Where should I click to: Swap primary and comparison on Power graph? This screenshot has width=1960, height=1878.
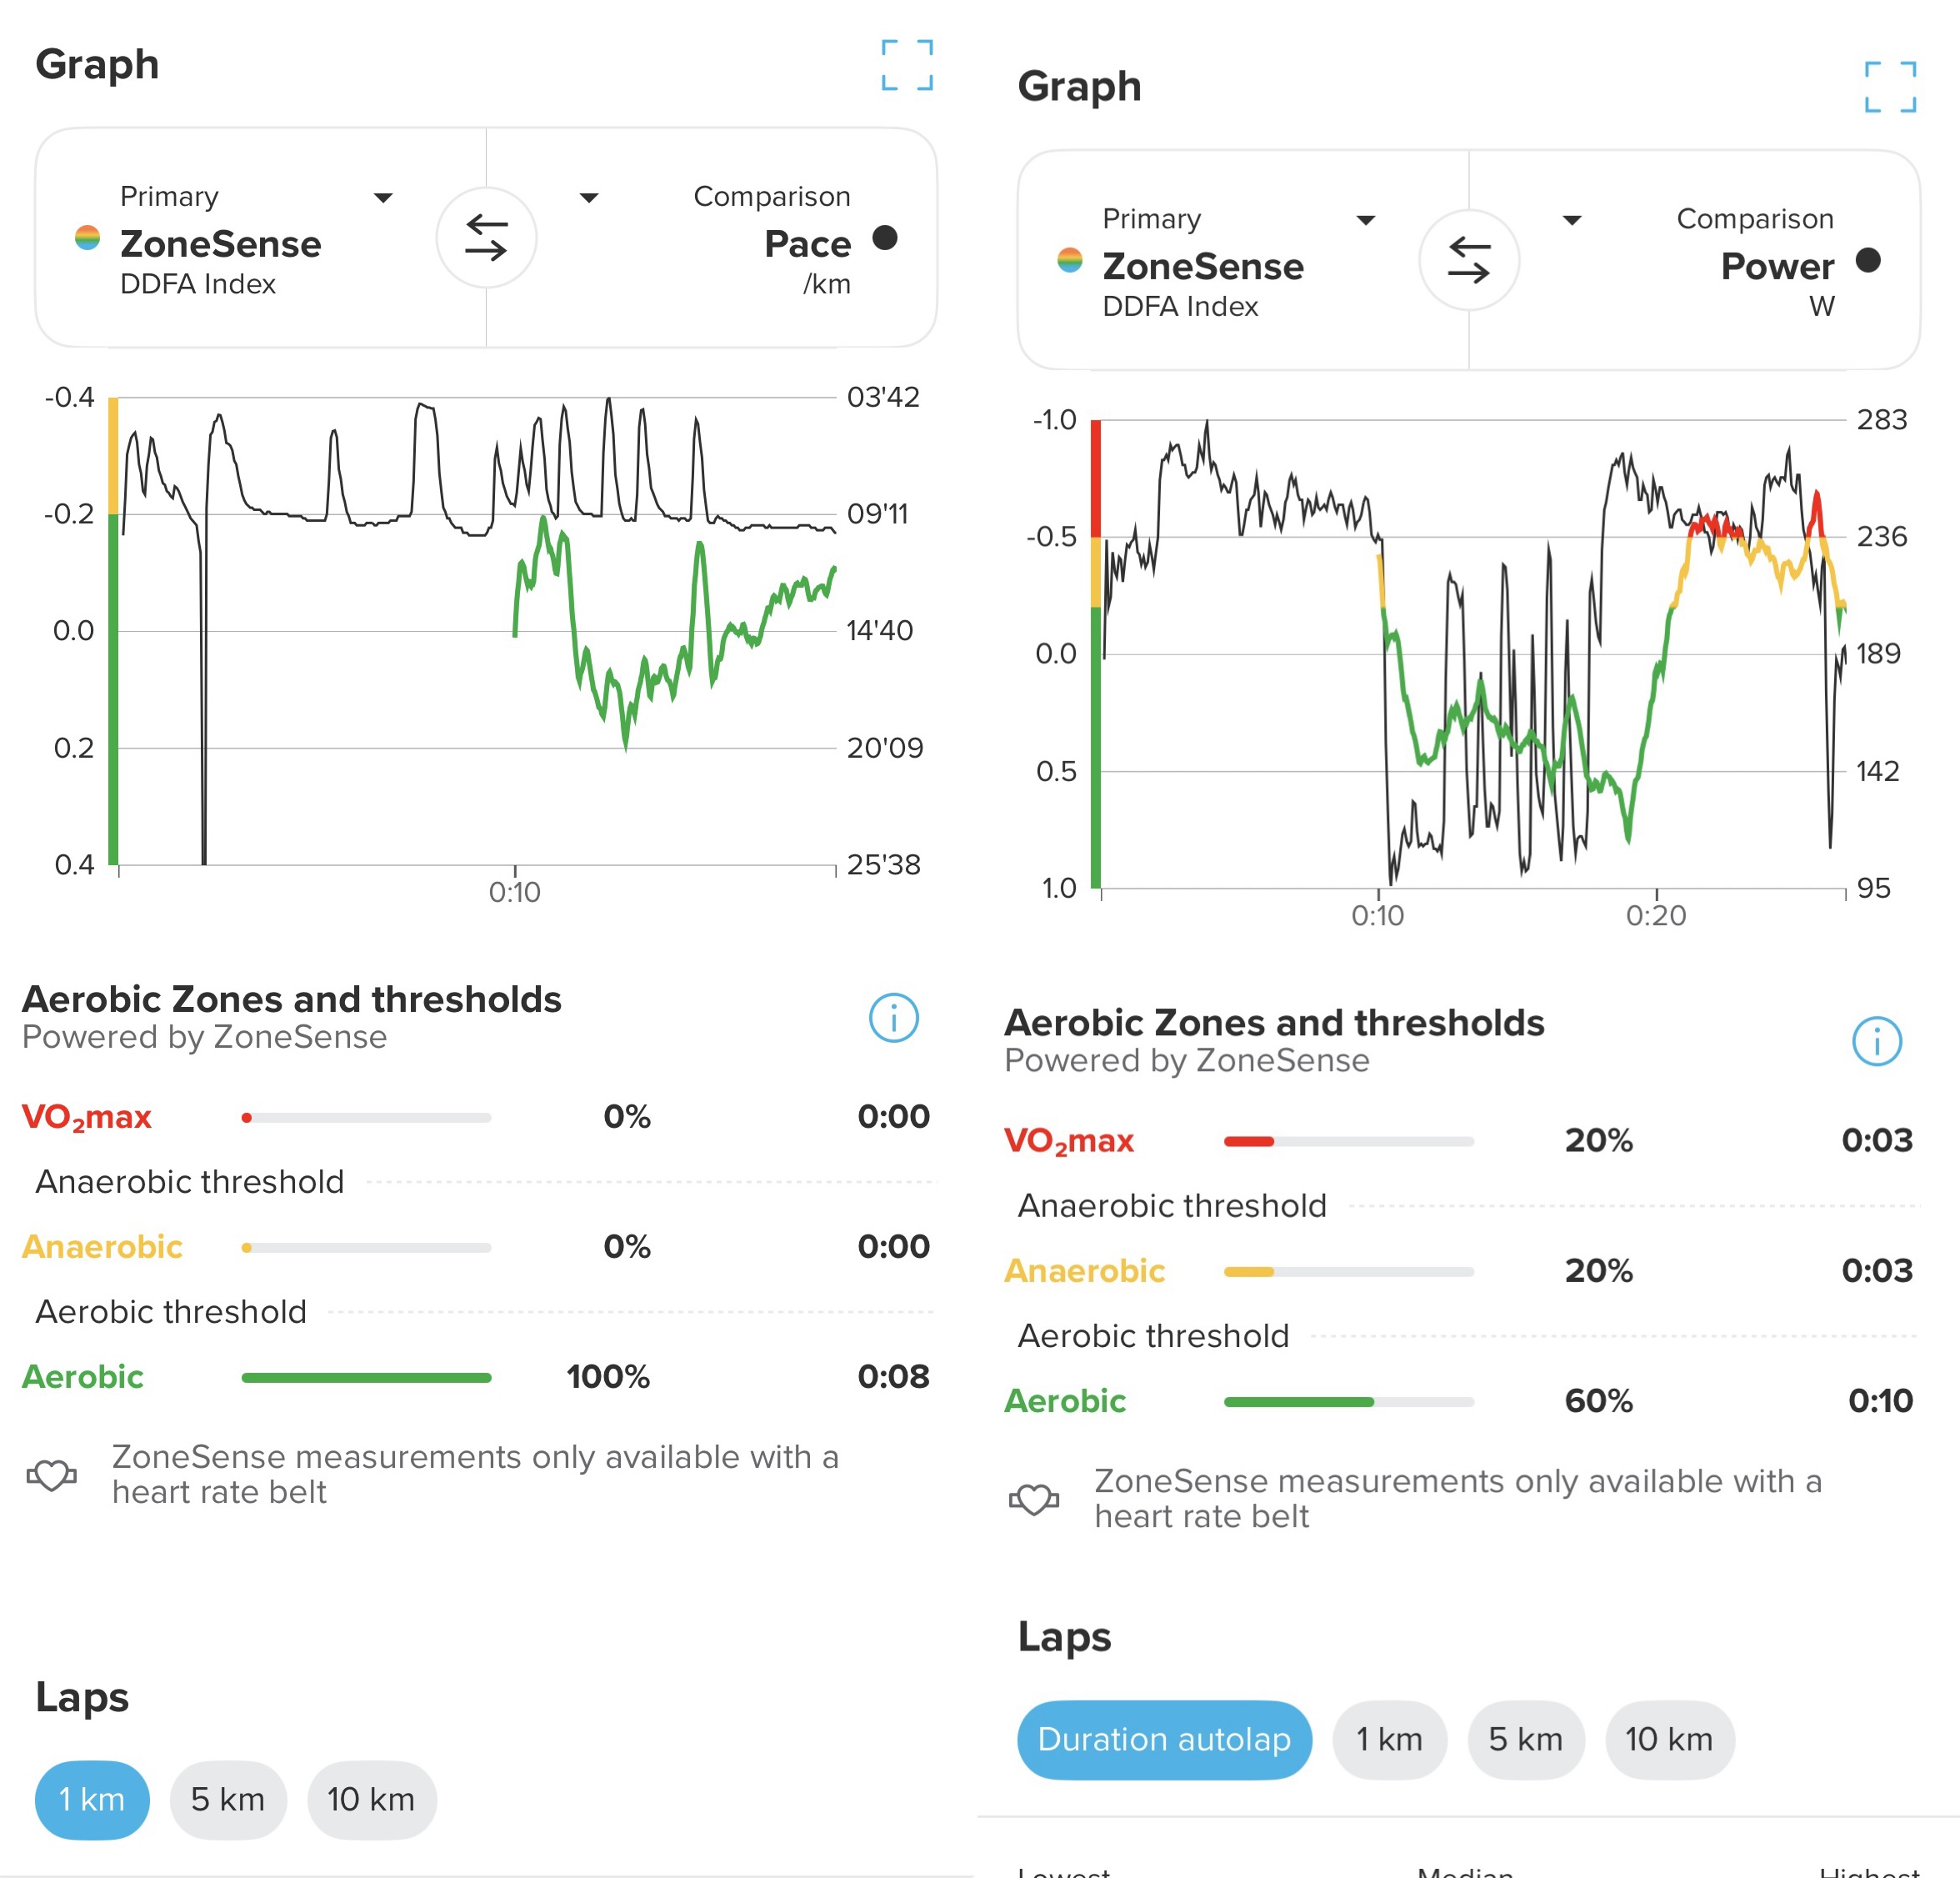click(1469, 260)
